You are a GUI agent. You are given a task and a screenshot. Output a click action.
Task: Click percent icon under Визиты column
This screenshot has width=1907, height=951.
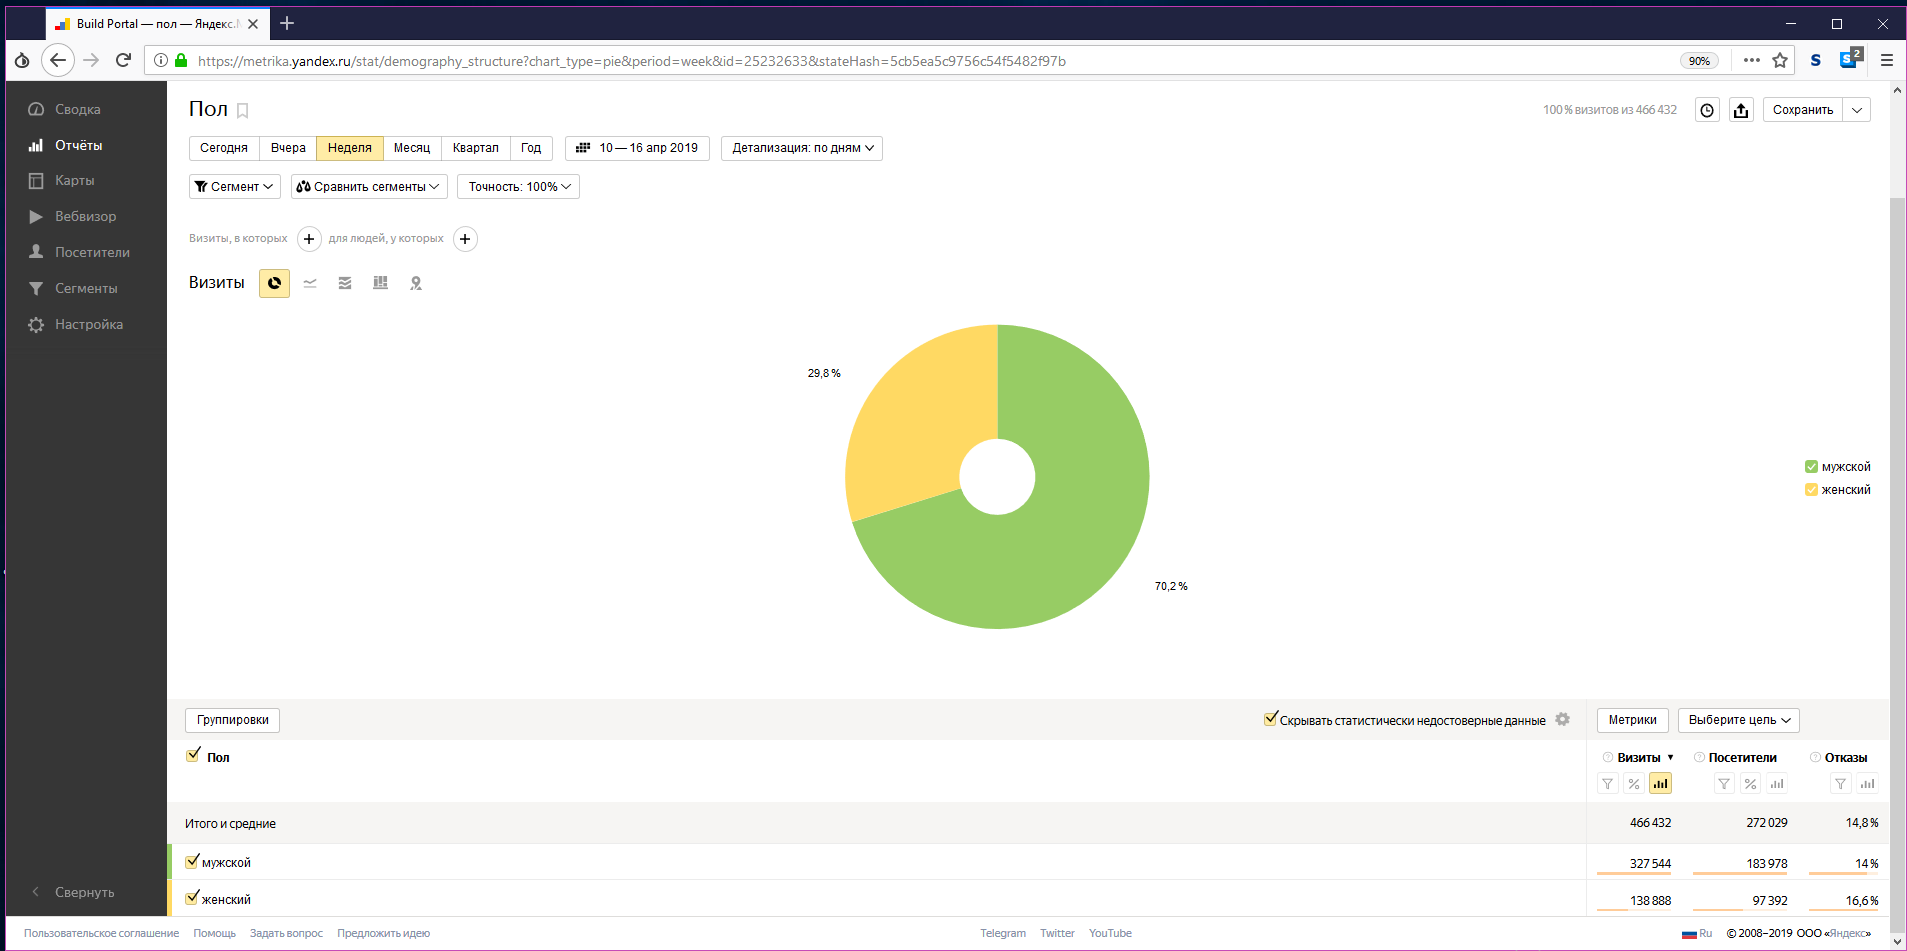(1633, 784)
